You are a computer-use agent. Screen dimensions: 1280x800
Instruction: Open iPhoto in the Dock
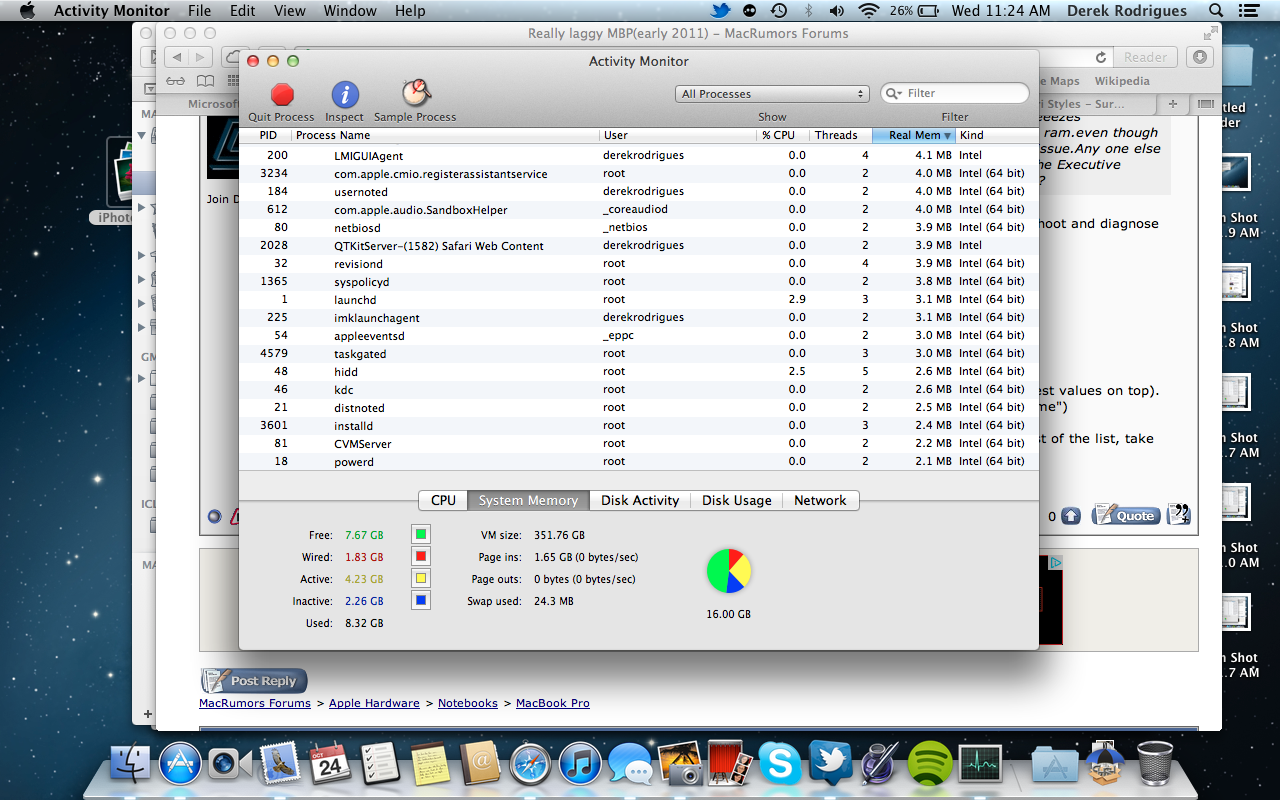680,766
